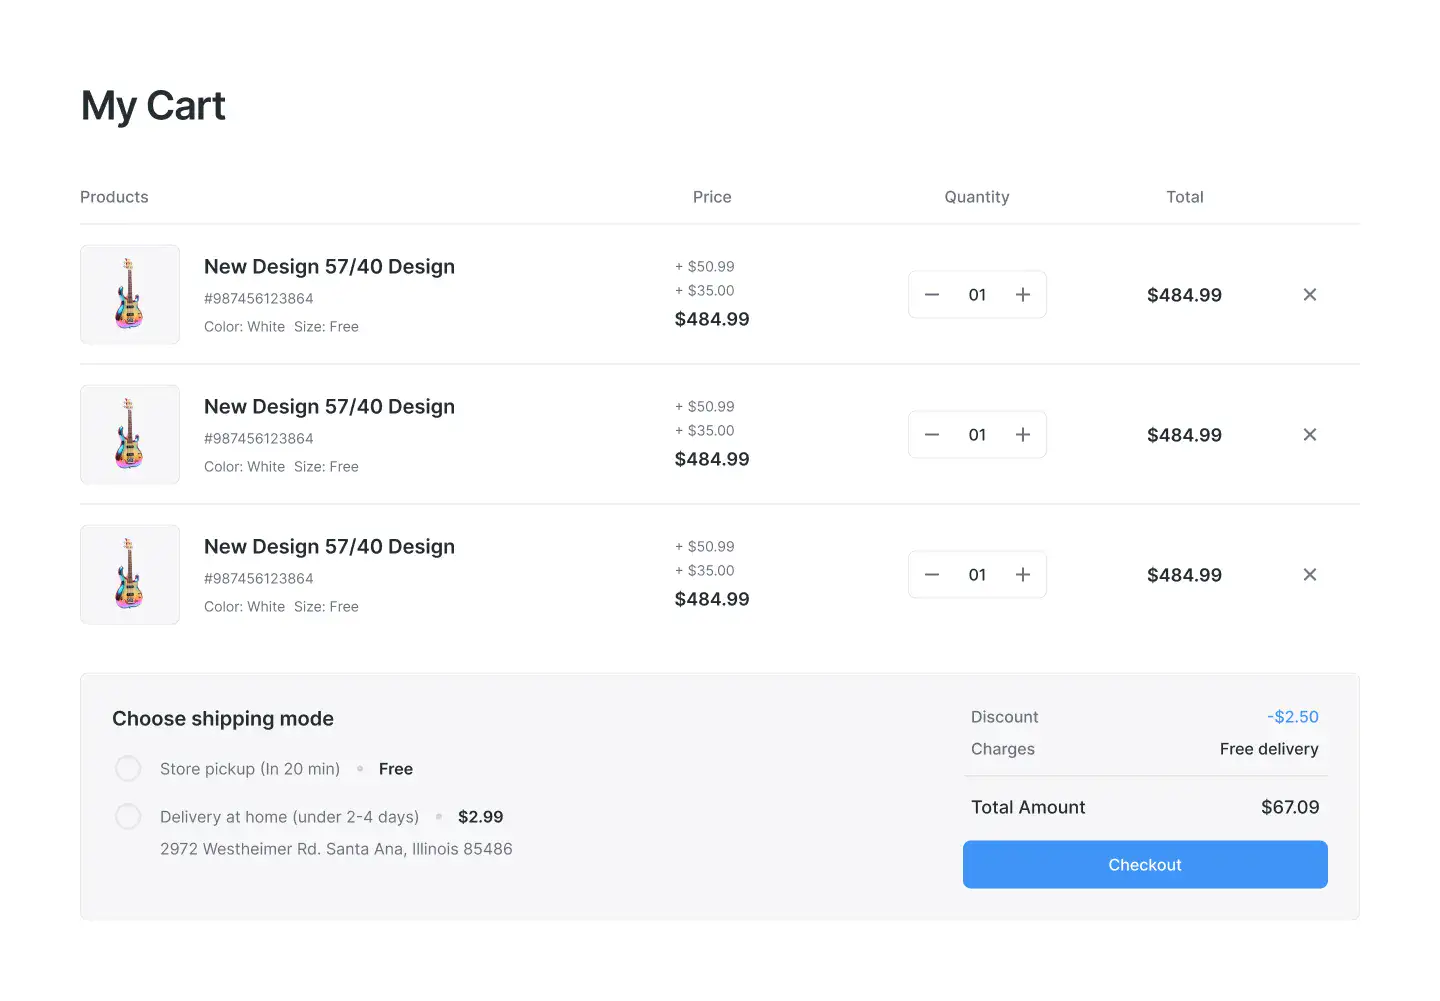The height and width of the screenshot is (1001, 1440).
Task: Decrease quantity of the first cart product
Action: tap(932, 295)
